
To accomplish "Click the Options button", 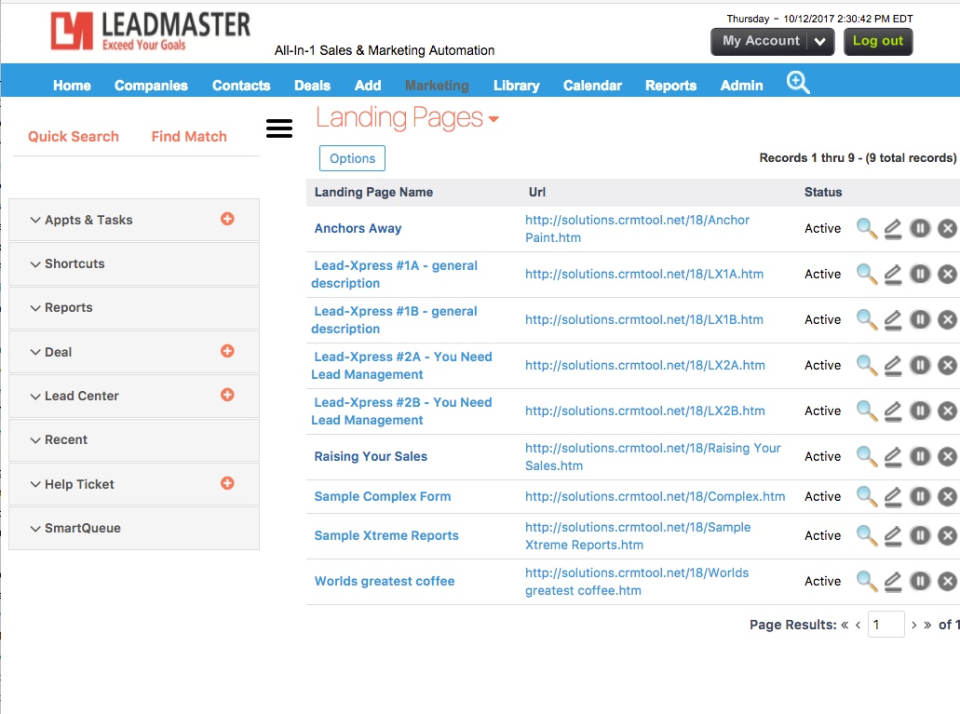I will coord(351,158).
